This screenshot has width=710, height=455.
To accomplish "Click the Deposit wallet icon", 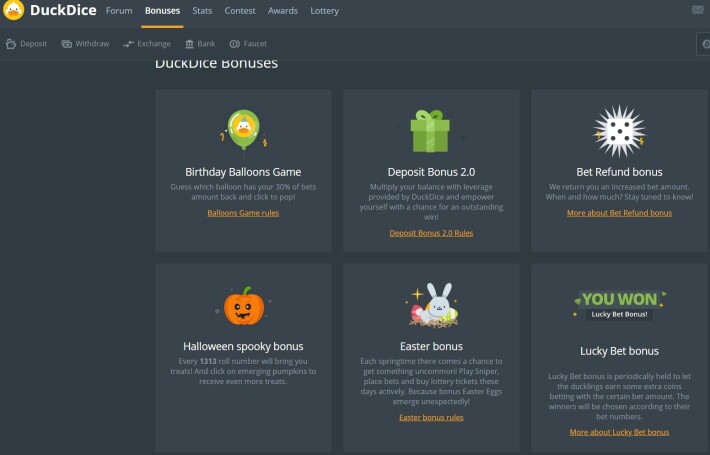I will 11,44.
